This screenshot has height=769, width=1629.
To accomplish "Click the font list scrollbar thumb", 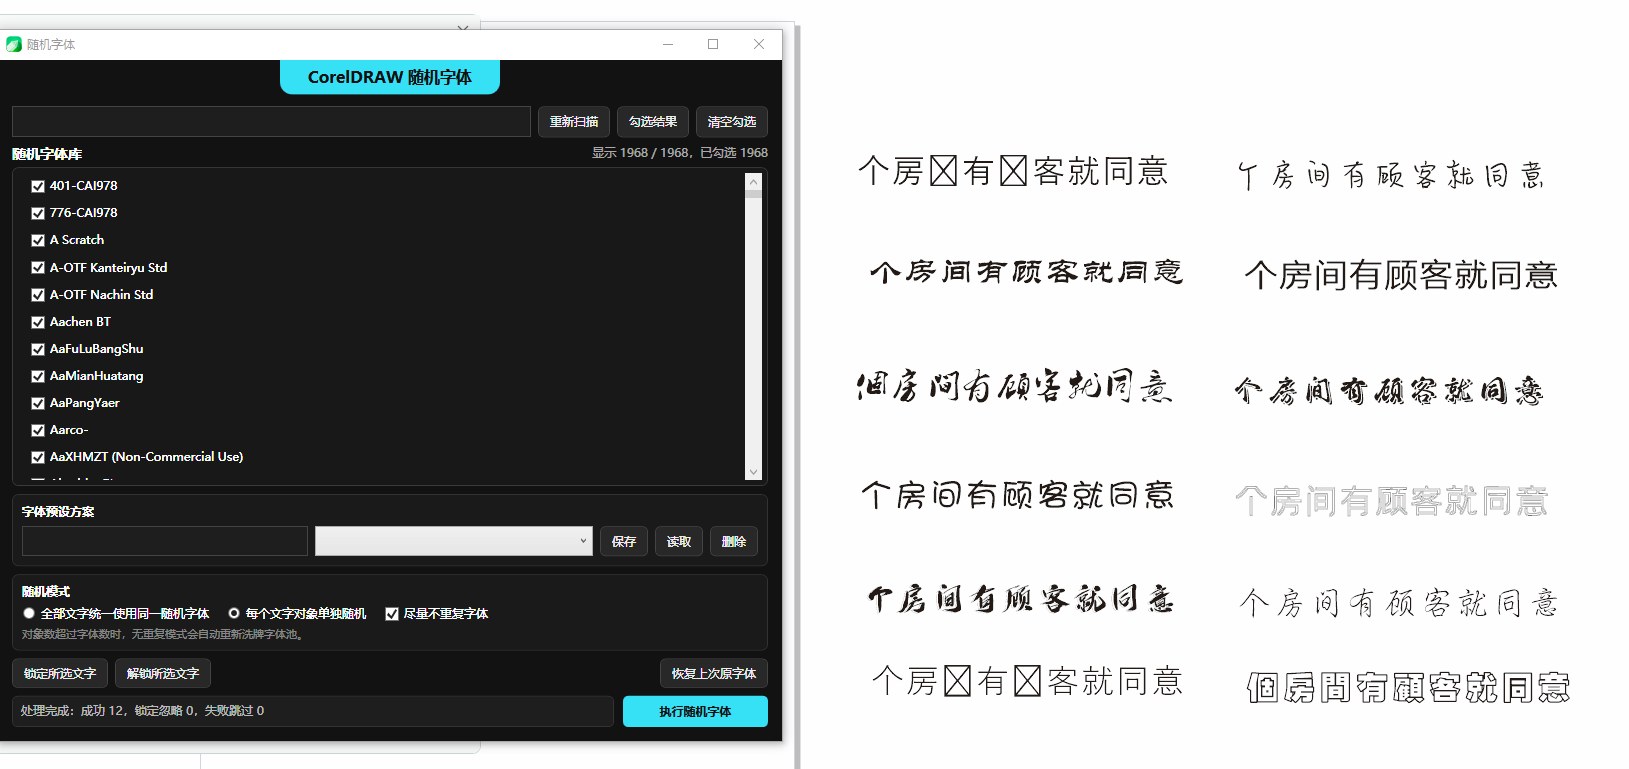I will click(x=754, y=193).
